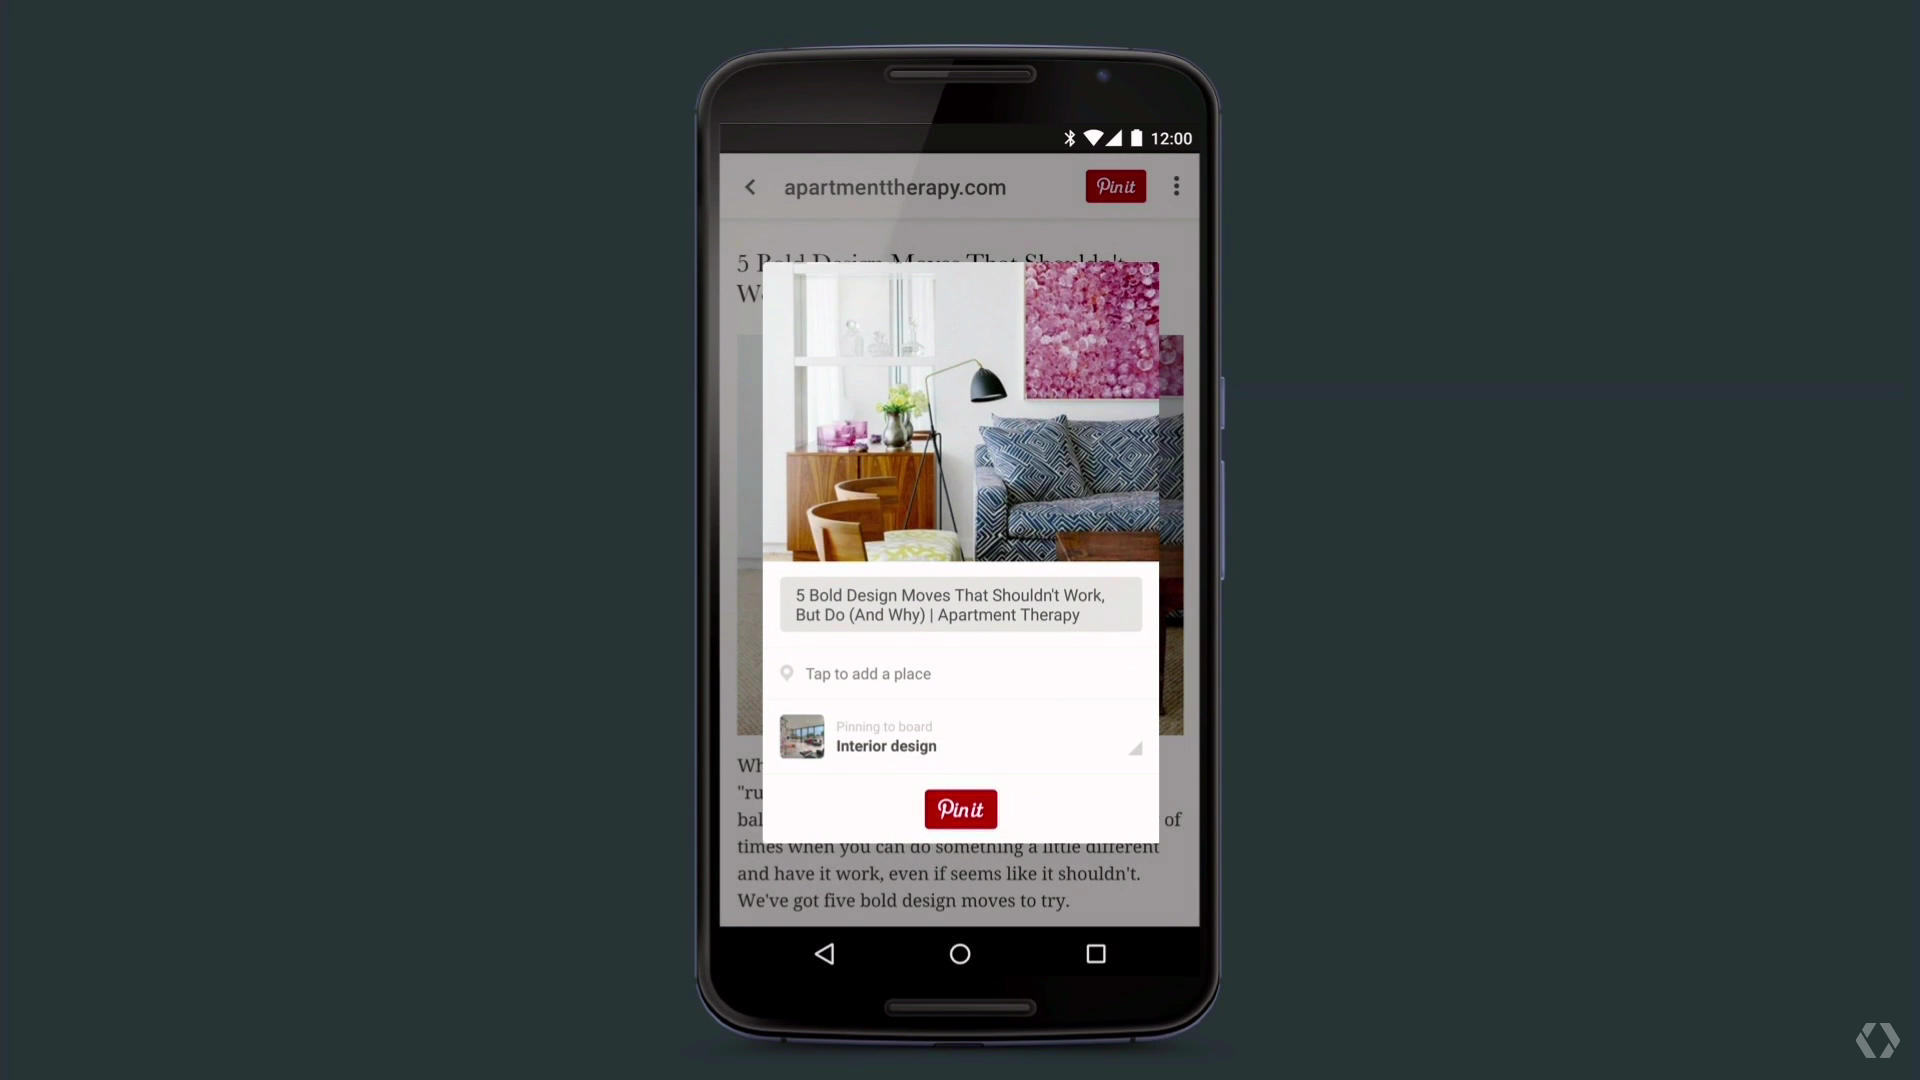Tap the Recent Apps square button
The height and width of the screenshot is (1080, 1920).
1096,953
